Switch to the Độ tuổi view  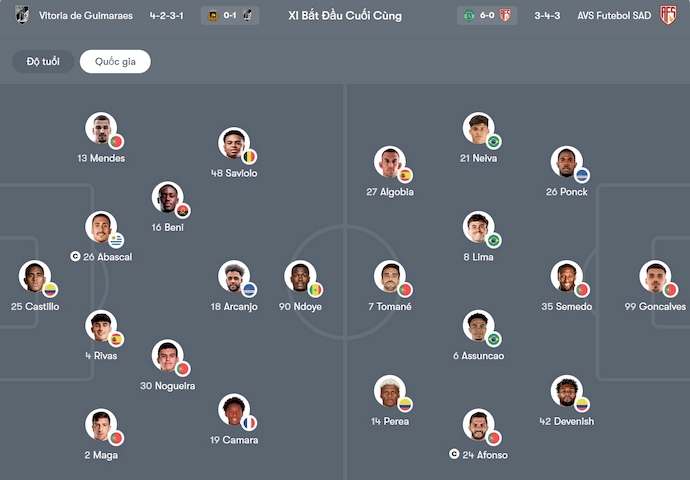pyautogui.click(x=43, y=62)
